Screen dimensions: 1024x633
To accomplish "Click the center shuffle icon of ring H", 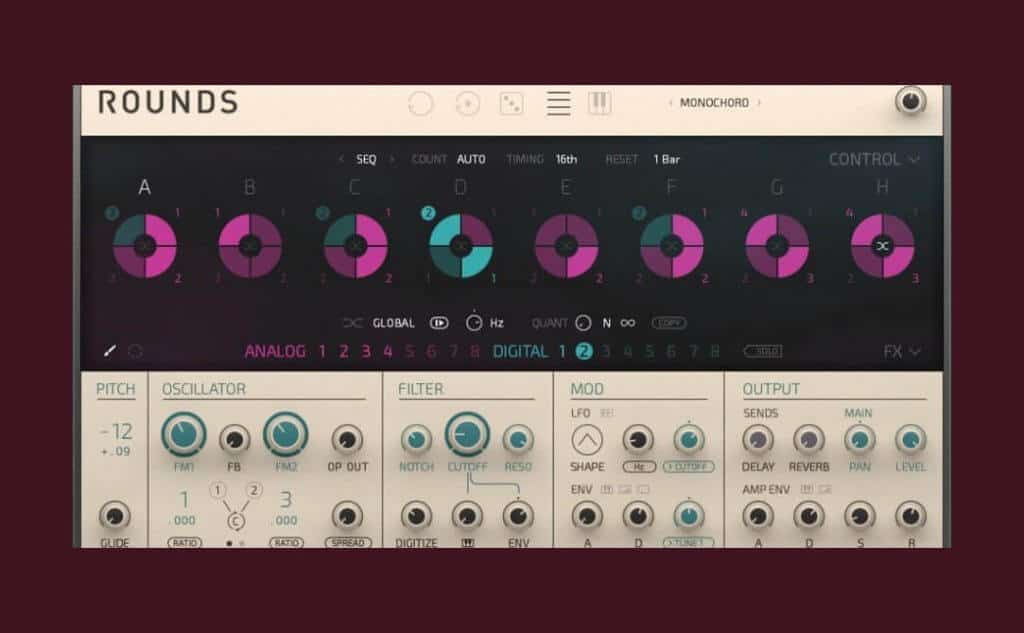I will 882,246.
